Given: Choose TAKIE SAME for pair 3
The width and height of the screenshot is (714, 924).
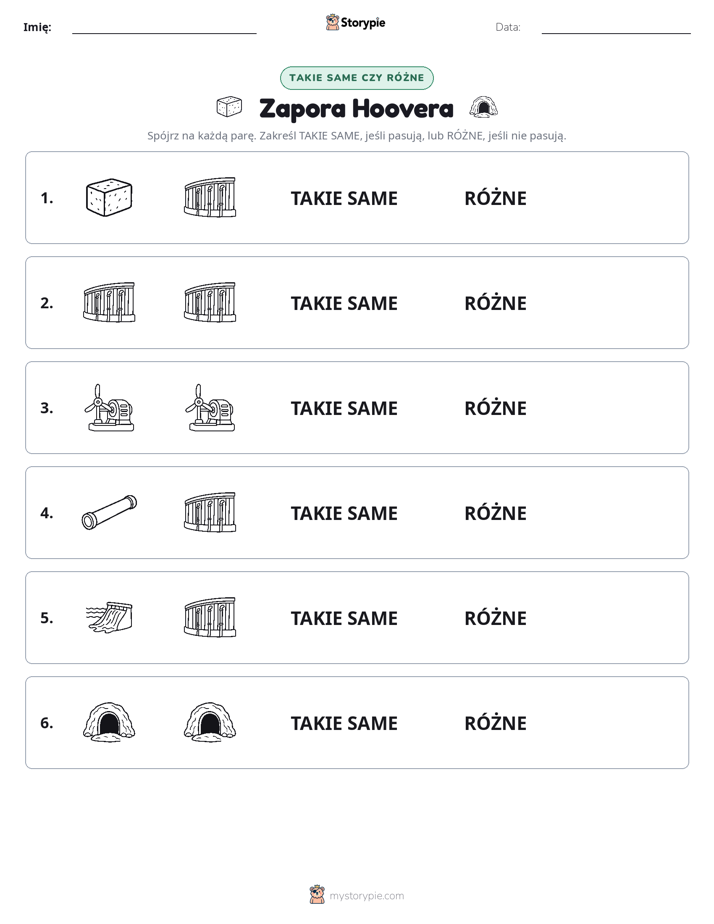Looking at the screenshot, I should [x=344, y=408].
